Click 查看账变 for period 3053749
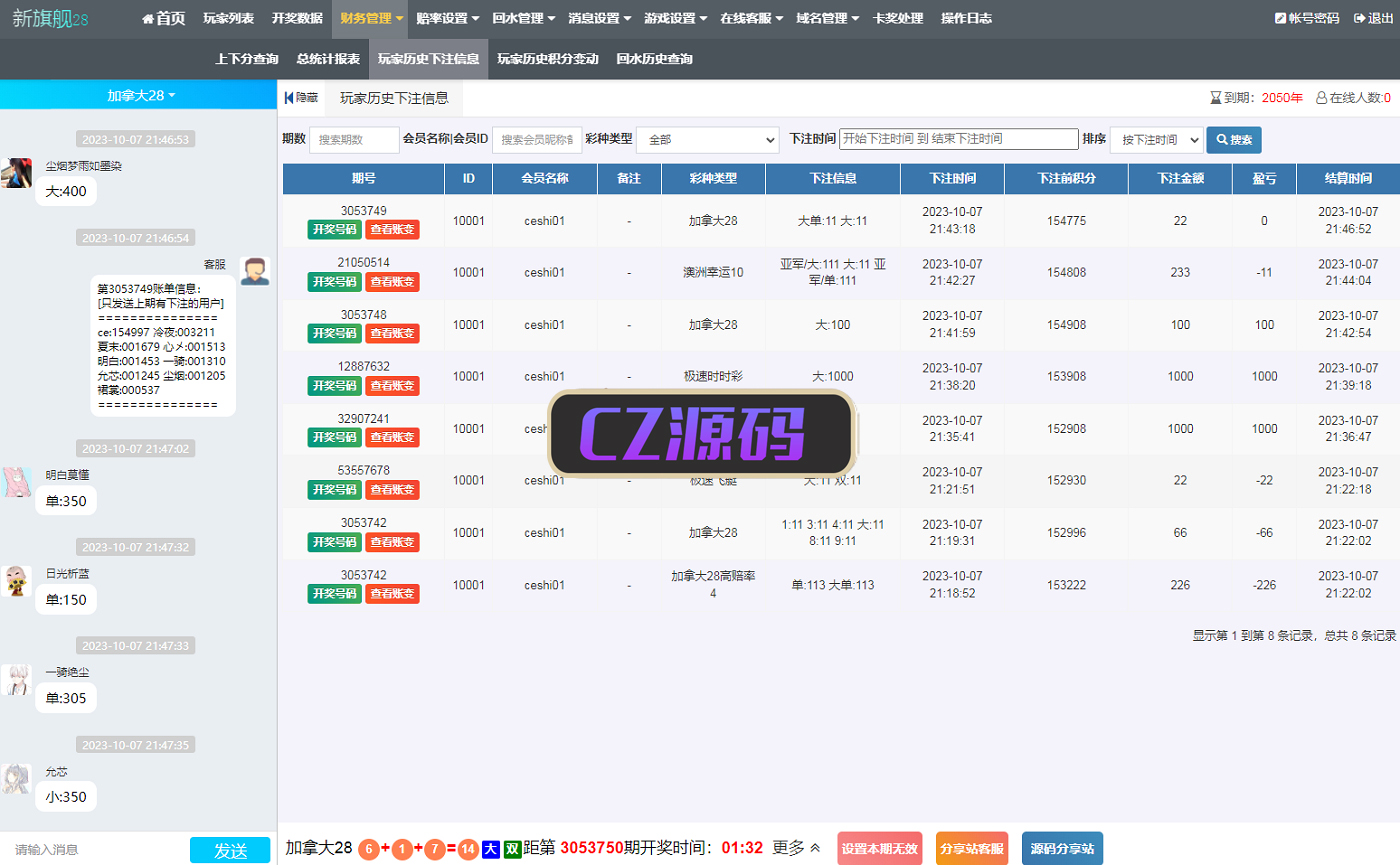Image resolution: width=1400 pixels, height=865 pixels. 392,229
